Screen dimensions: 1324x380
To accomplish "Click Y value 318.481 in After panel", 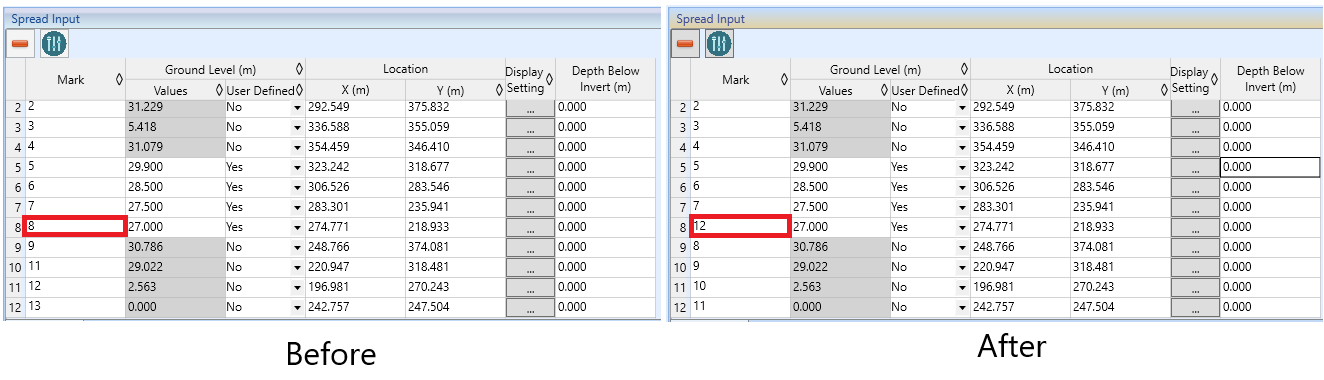I will click(1120, 267).
